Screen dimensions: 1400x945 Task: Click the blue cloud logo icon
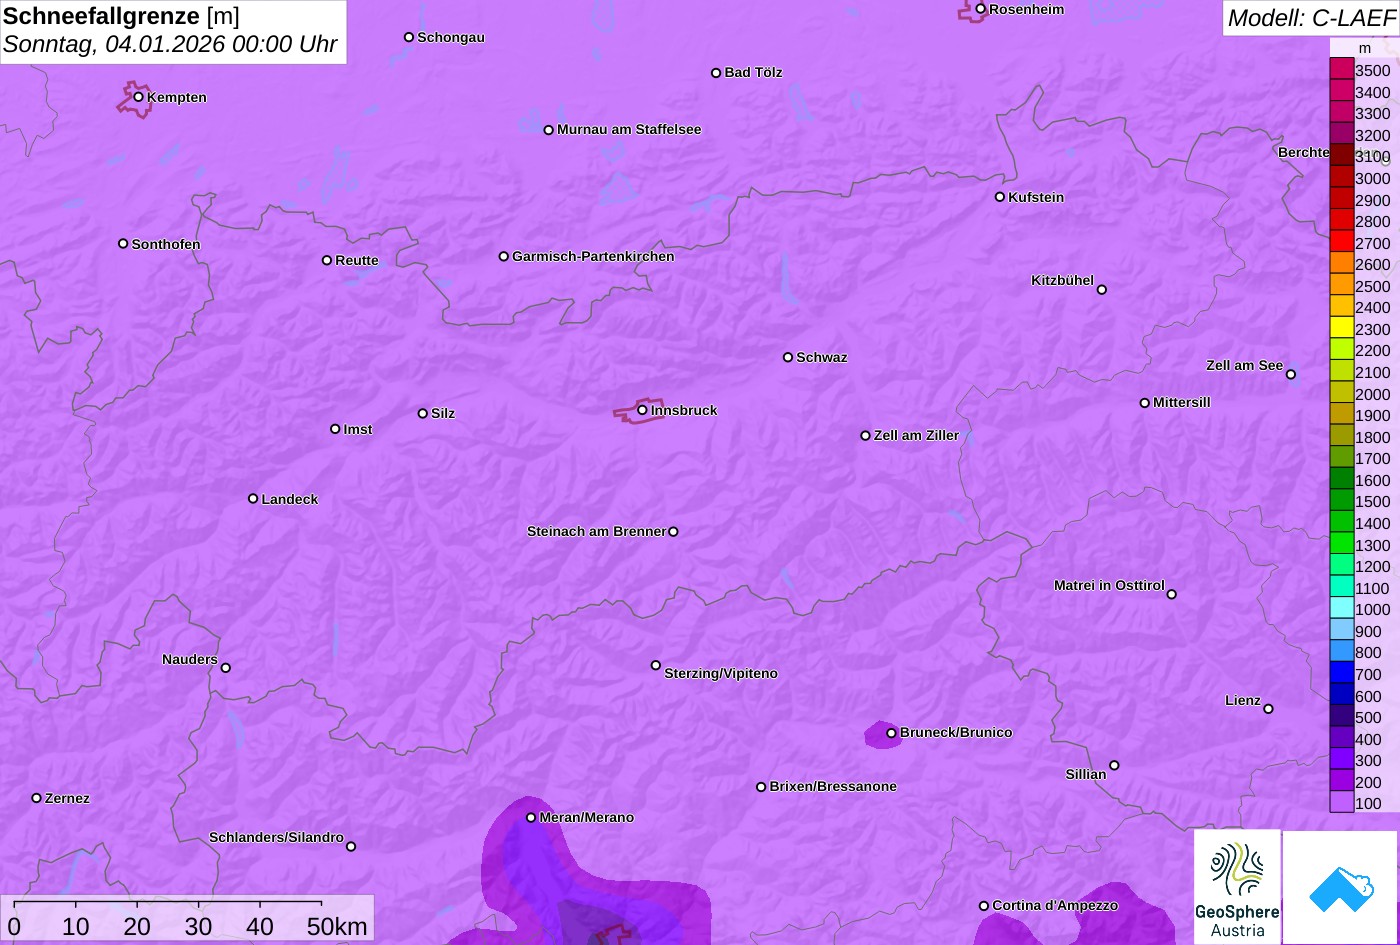click(1340, 887)
